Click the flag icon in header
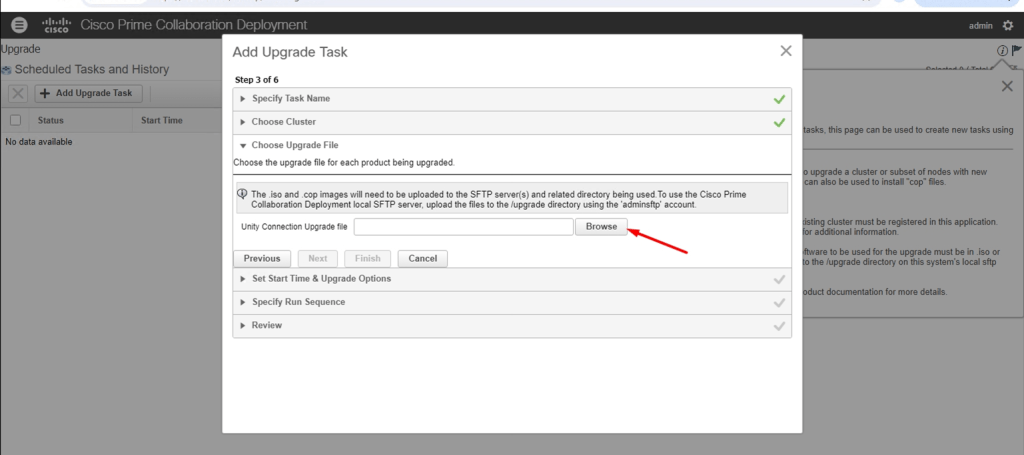The height and width of the screenshot is (455, 1024). [x=1017, y=50]
